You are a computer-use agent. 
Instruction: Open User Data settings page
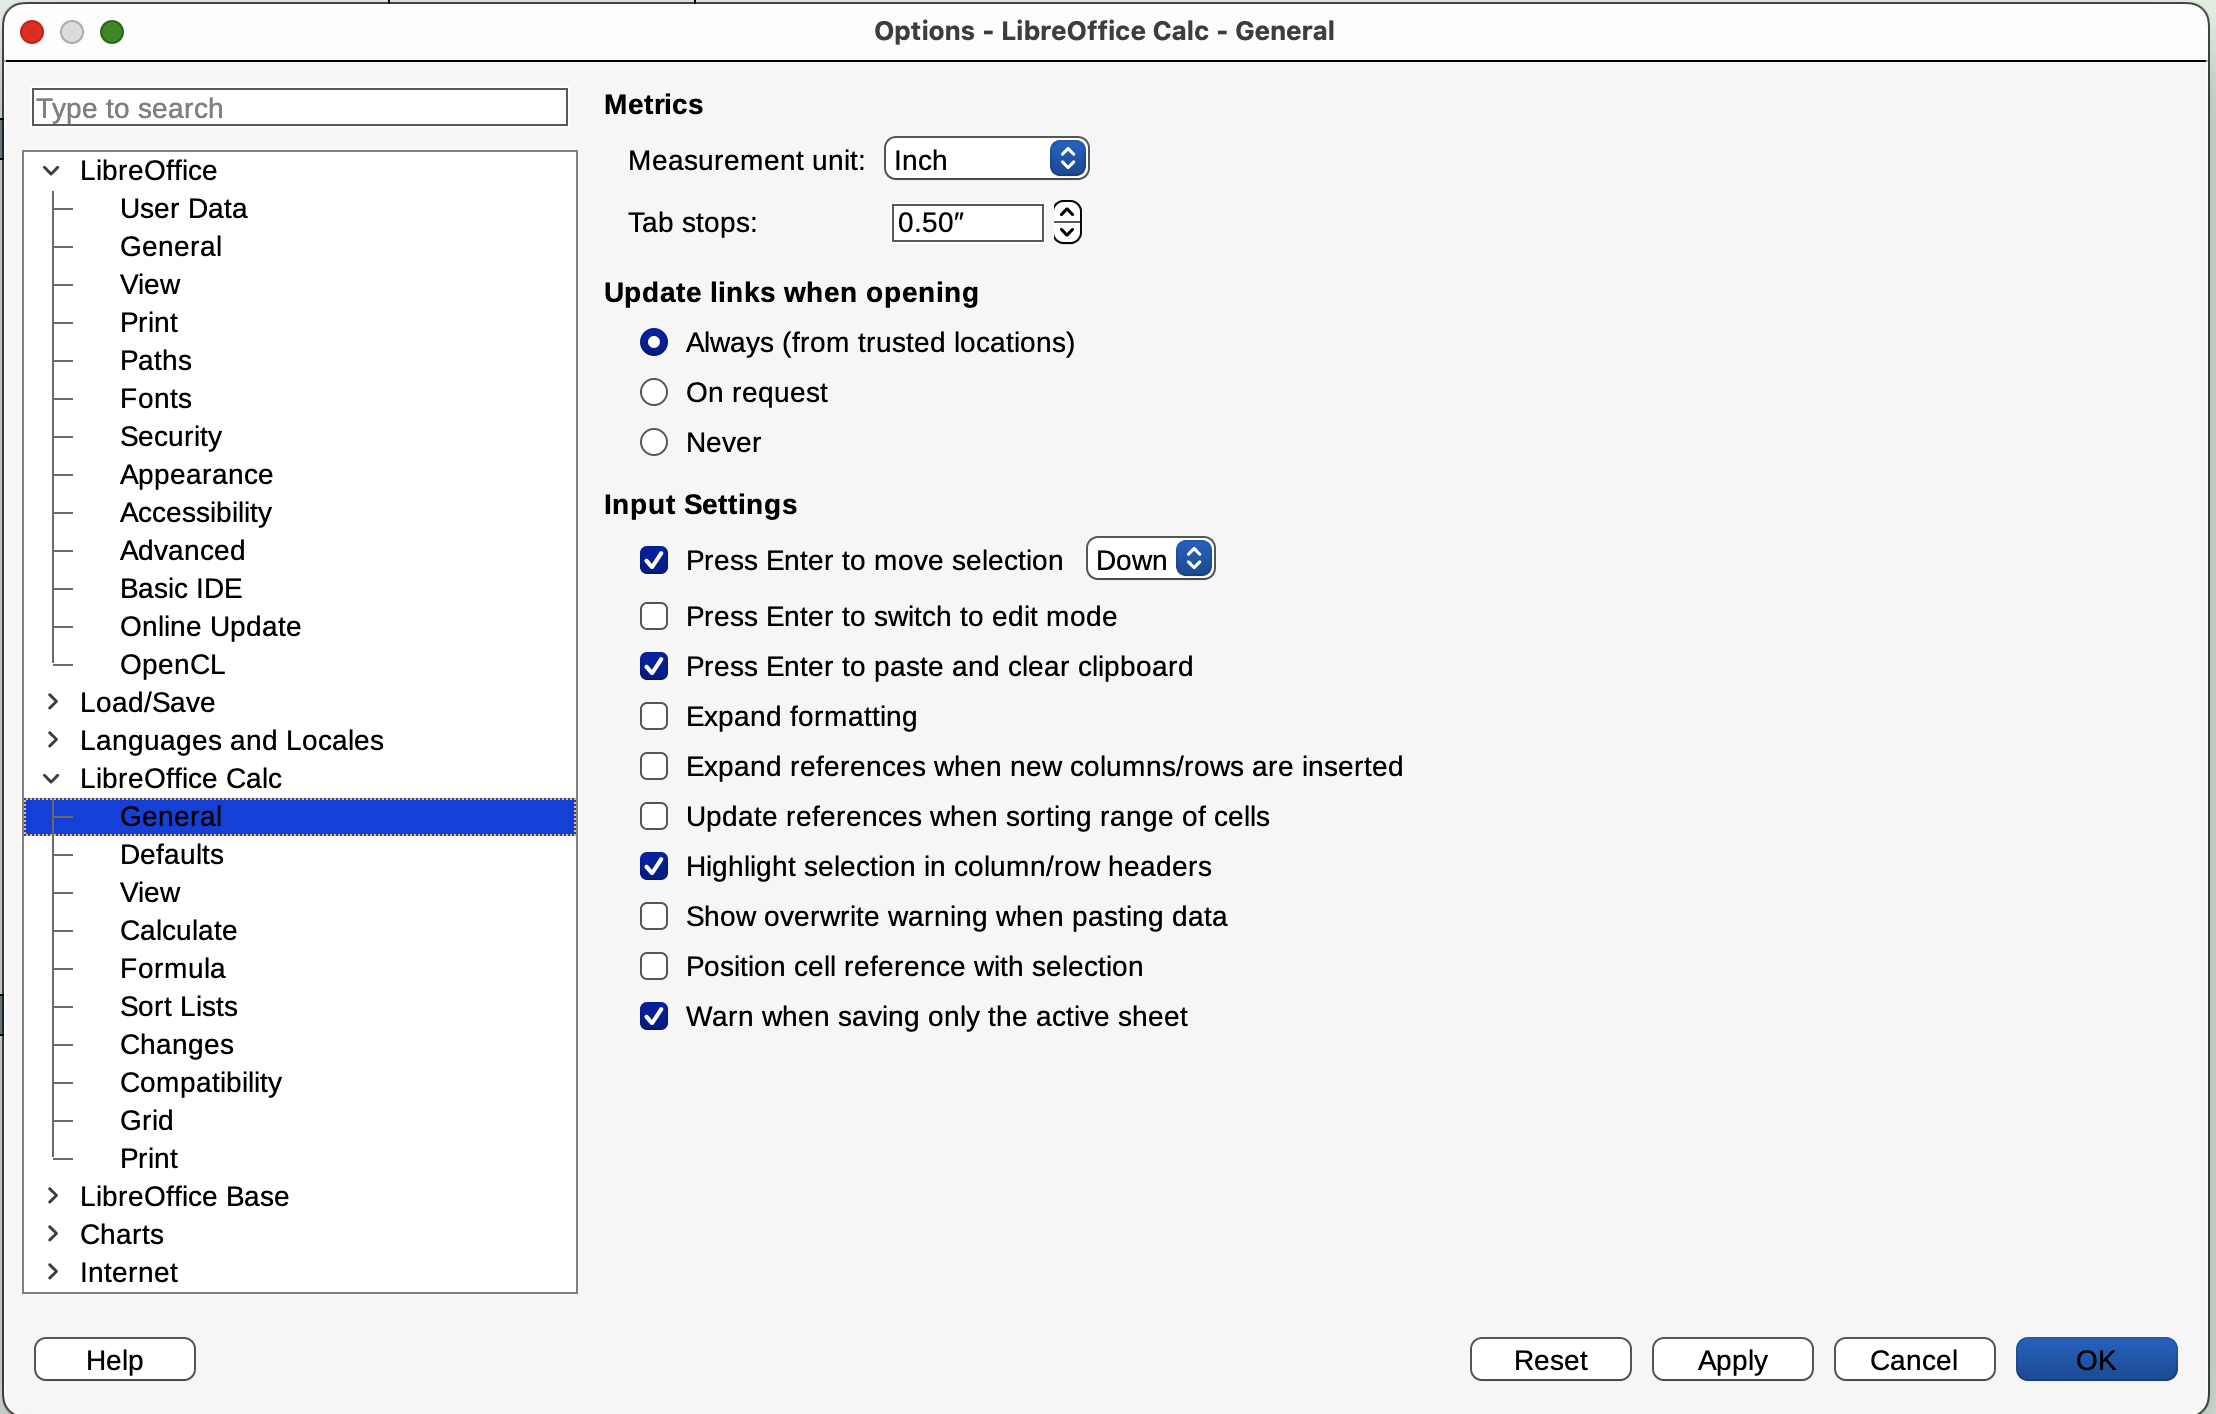[x=184, y=209]
